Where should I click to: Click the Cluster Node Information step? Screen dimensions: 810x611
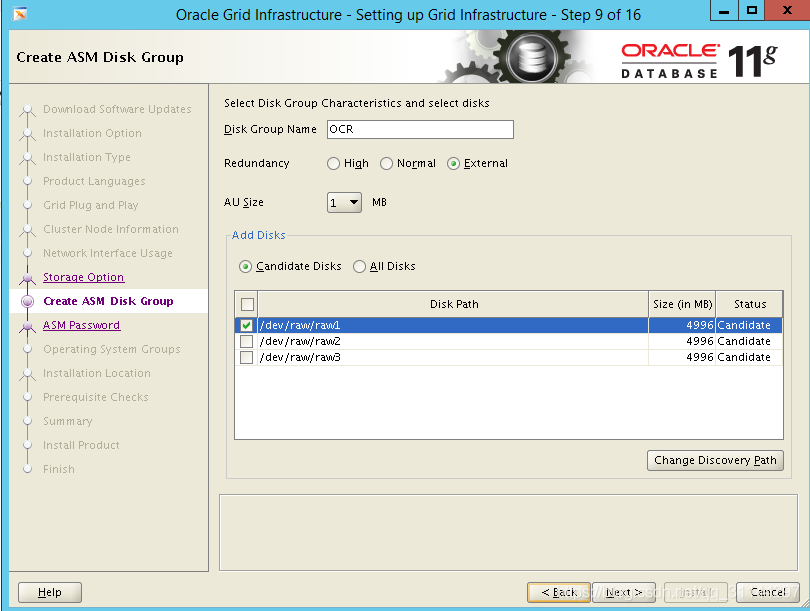[x=111, y=229]
